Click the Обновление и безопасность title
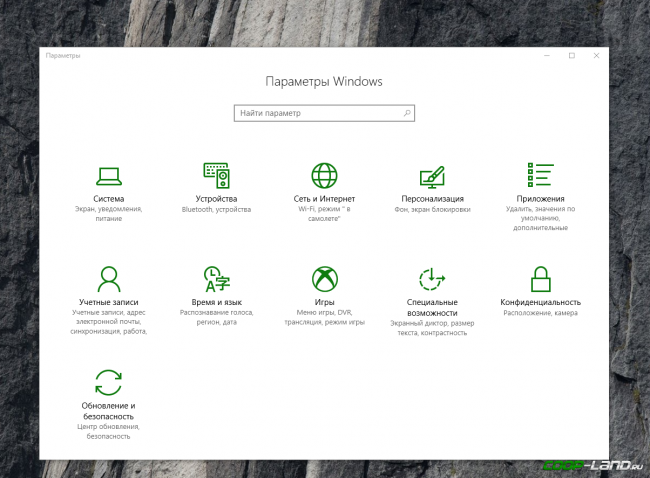Screen dimensions: 650x478 [109, 411]
